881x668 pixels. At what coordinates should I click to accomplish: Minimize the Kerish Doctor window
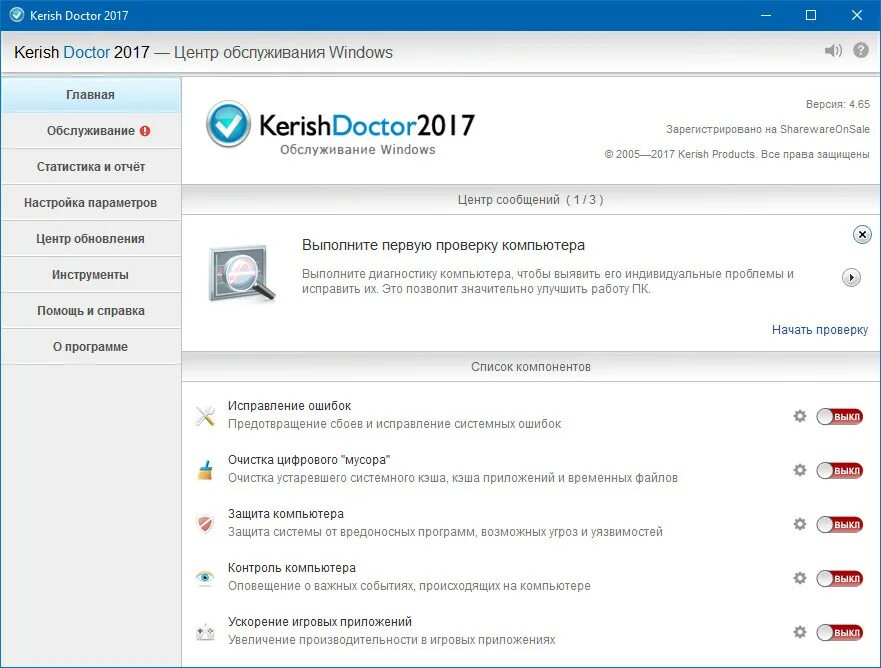[x=766, y=15]
